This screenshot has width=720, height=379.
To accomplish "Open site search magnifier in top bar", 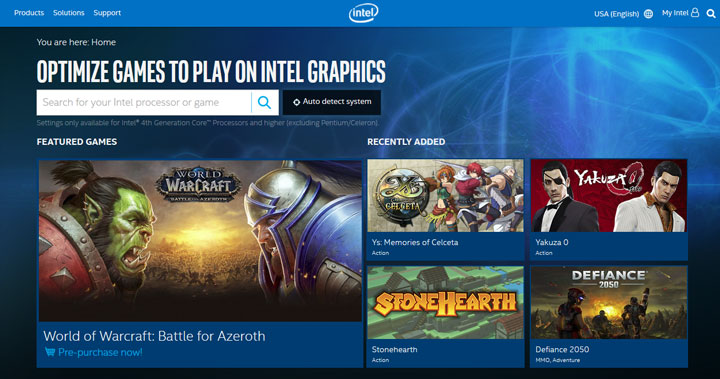I will pyautogui.click(x=711, y=14).
